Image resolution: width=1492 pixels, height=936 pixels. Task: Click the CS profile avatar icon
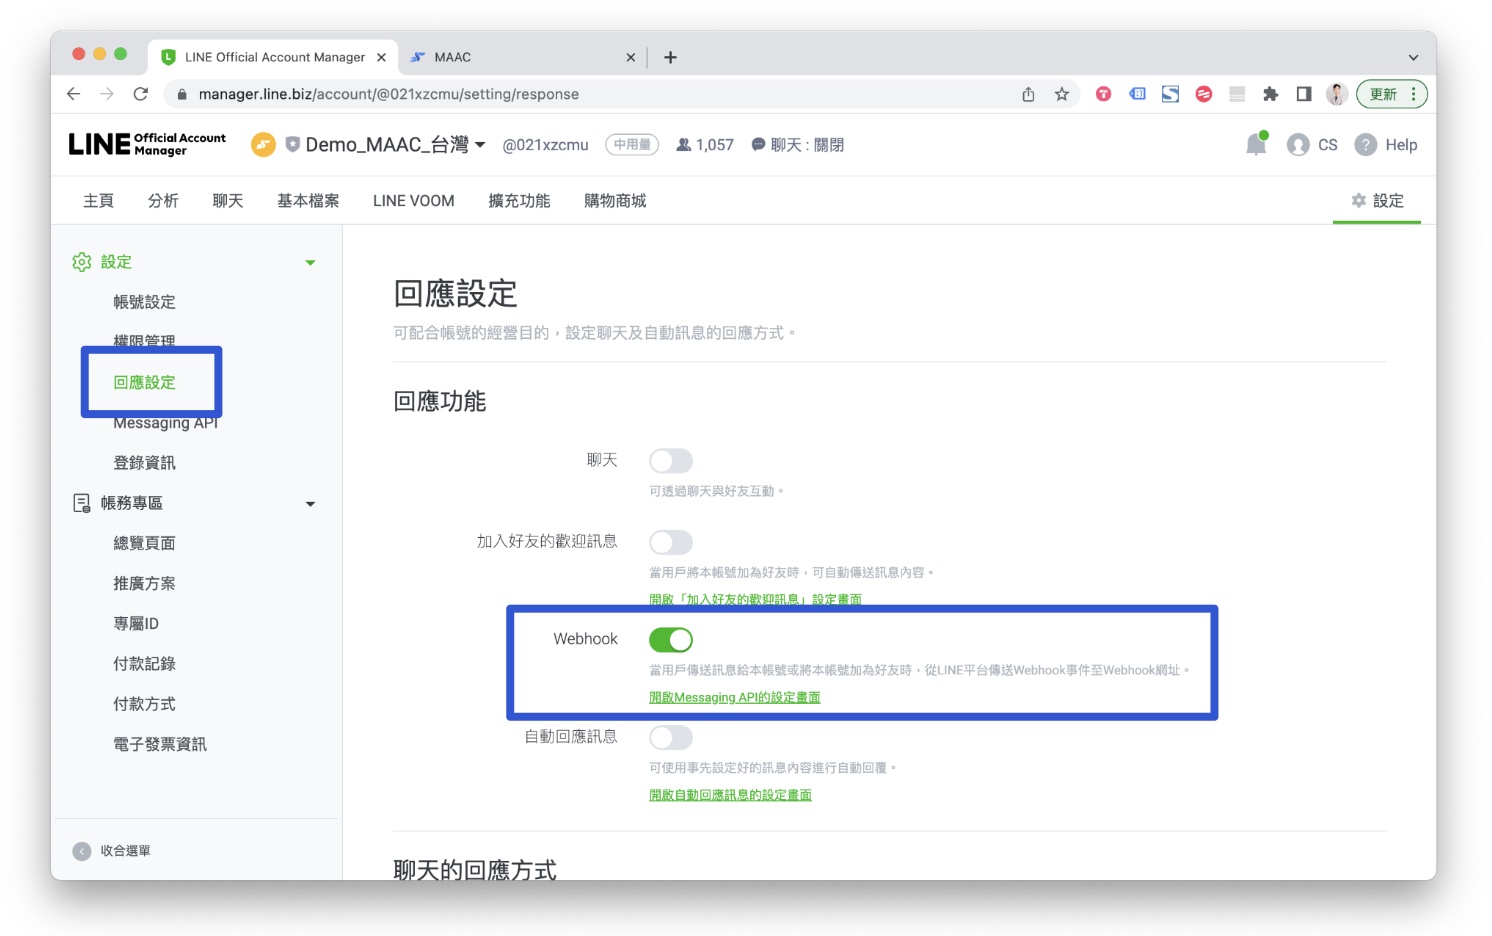coord(1298,145)
